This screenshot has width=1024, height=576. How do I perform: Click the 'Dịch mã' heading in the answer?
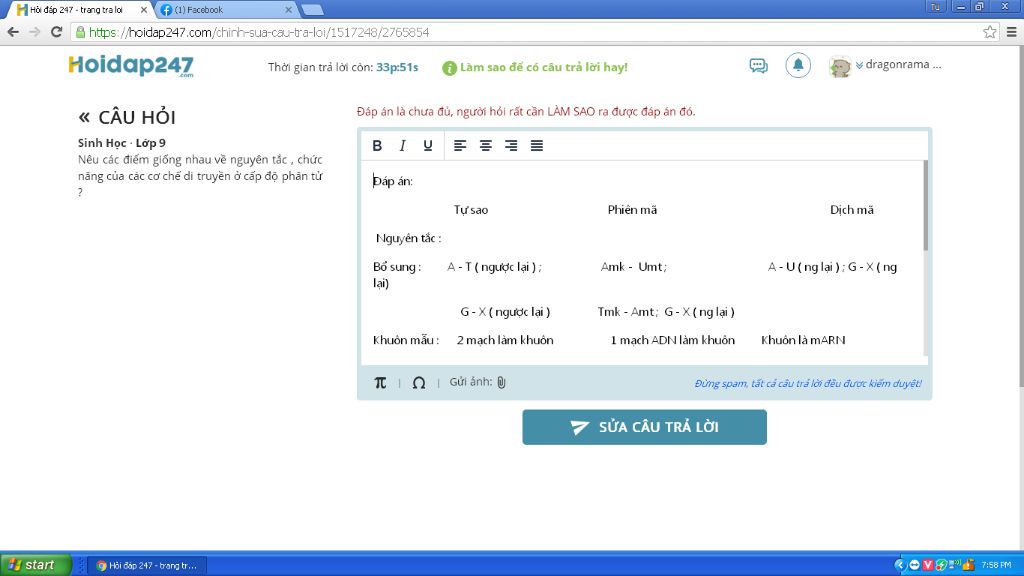click(852, 210)
